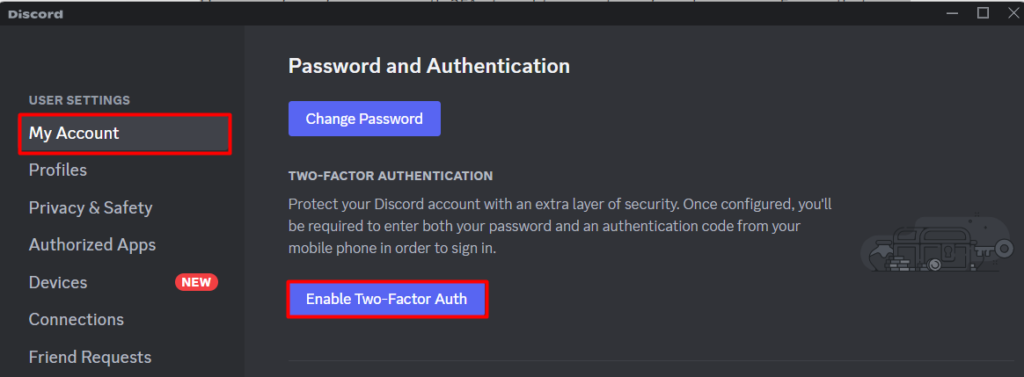Click the Password and Authentication heading
The image size is (1024, 377).
429,65
